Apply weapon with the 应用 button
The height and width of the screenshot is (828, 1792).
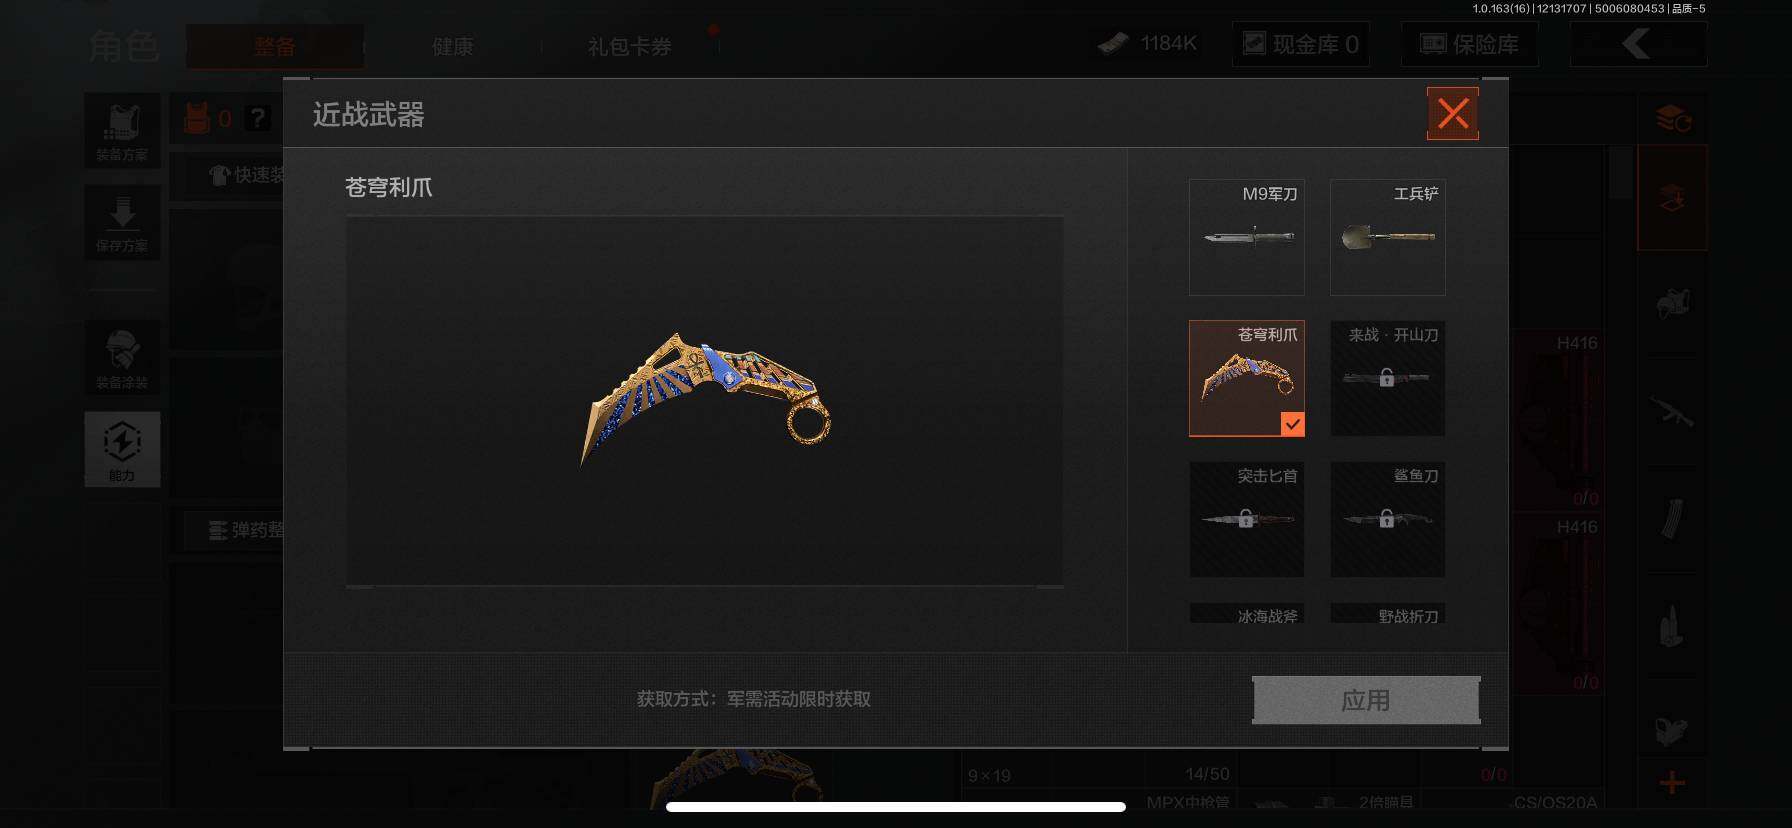1366,700
